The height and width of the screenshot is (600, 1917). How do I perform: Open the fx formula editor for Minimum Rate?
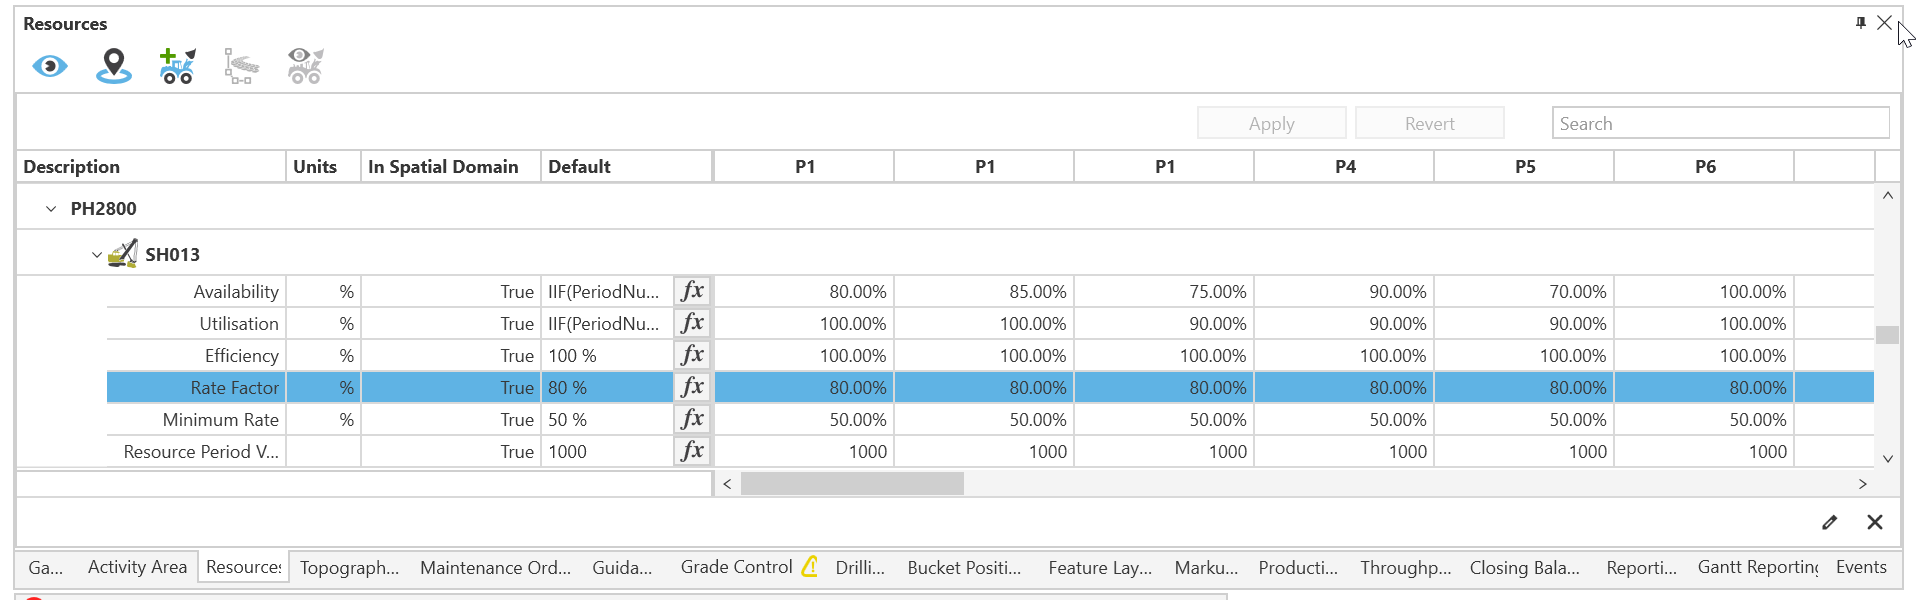(692, 419)
